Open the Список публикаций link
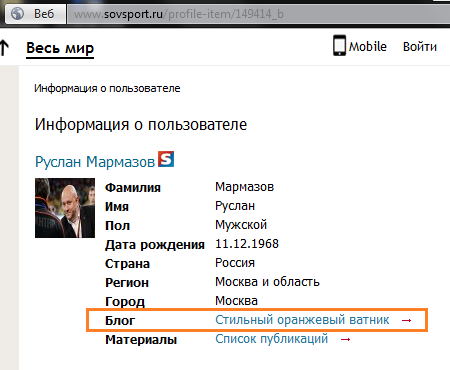 (x=271, y=339)
